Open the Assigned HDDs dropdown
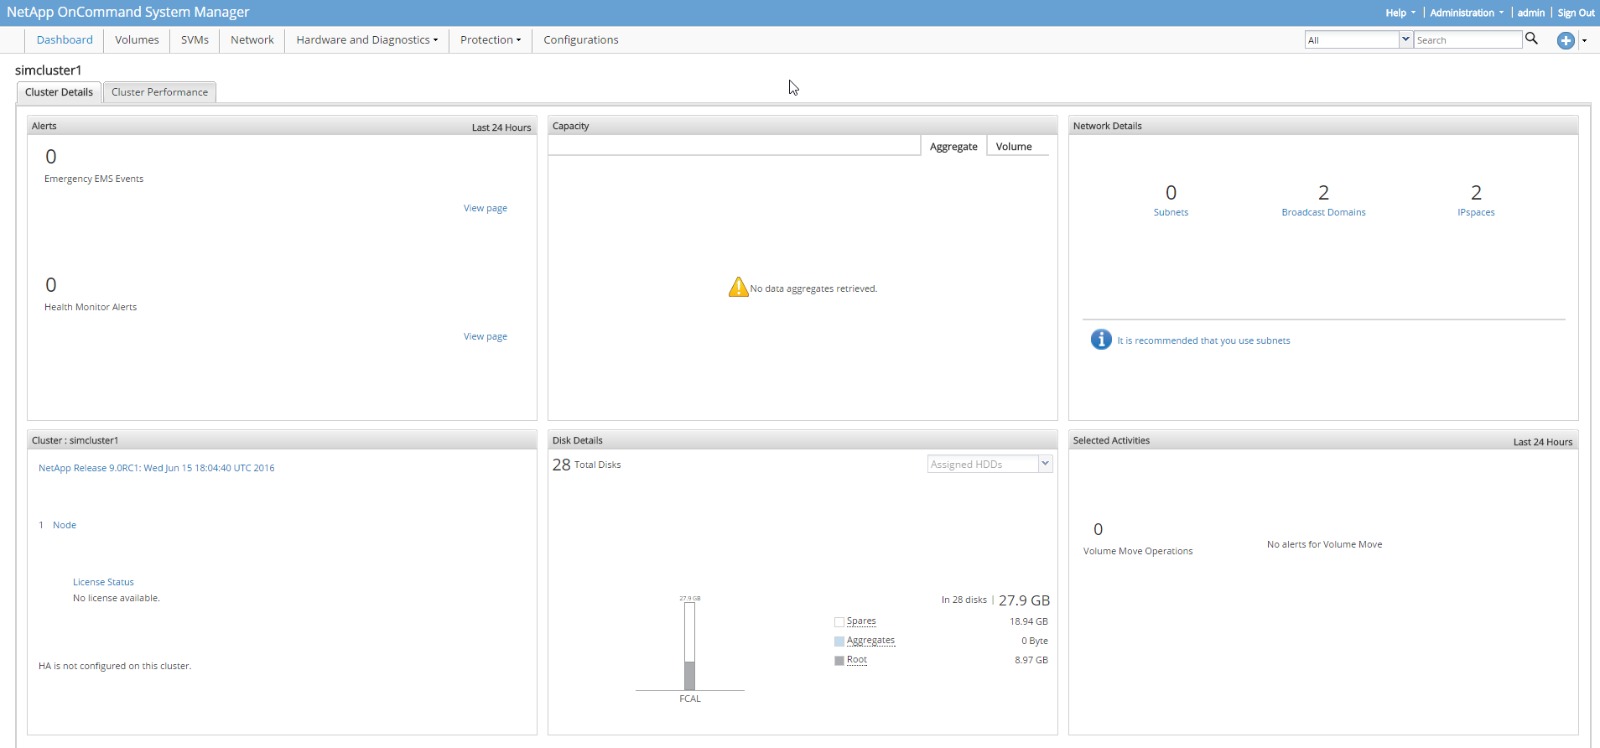 1045,464
